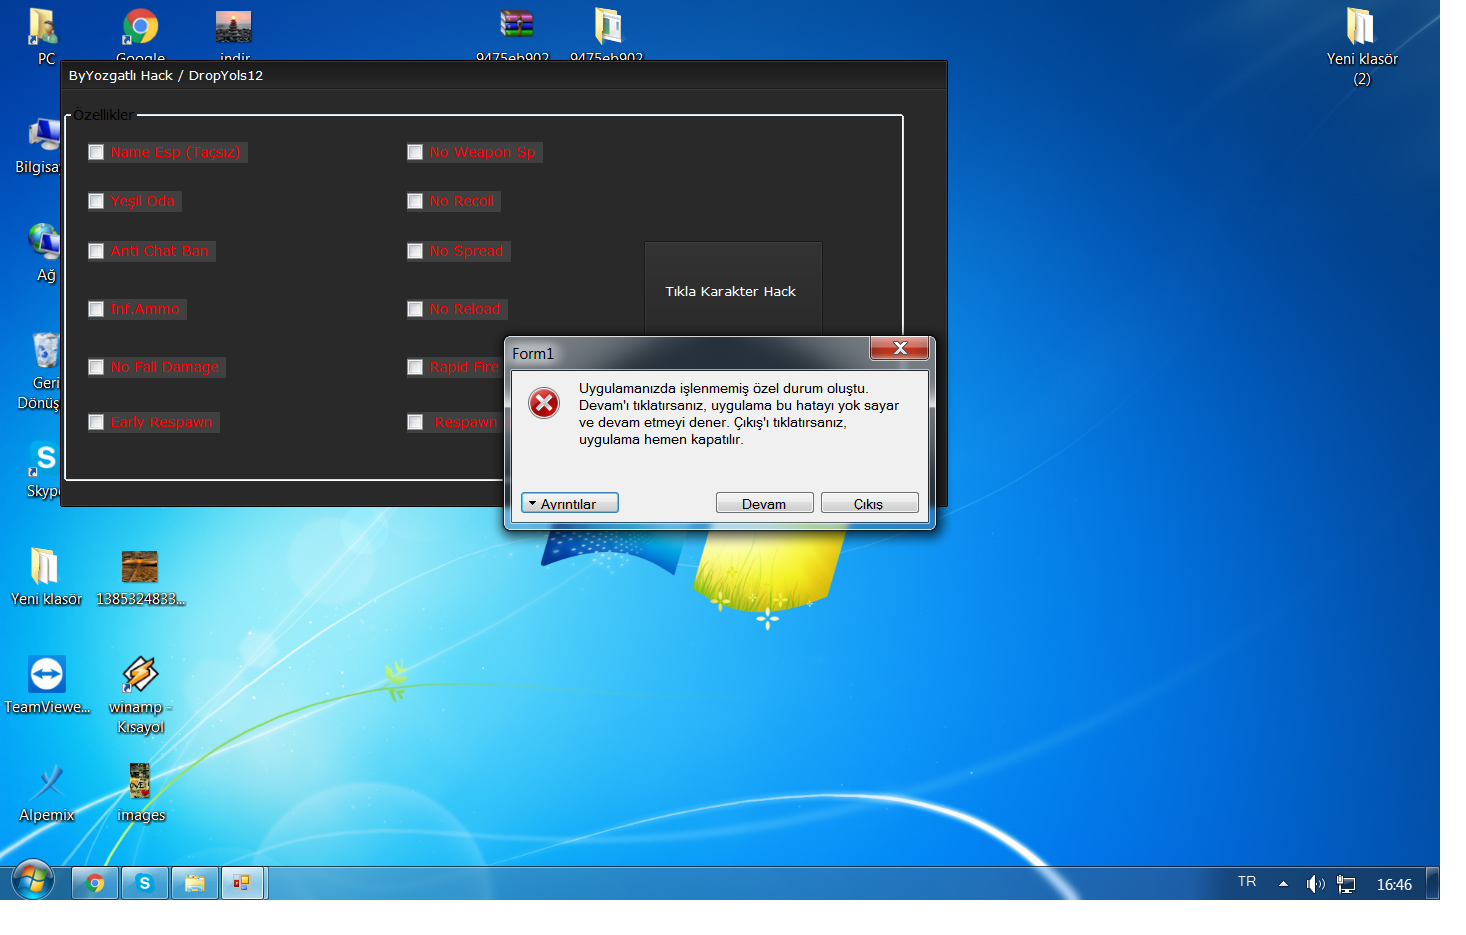Screen dimensions: 1466x935
Task: Open the Geri Dönüşüm recycle bin icon
Action: pos(42,370)
